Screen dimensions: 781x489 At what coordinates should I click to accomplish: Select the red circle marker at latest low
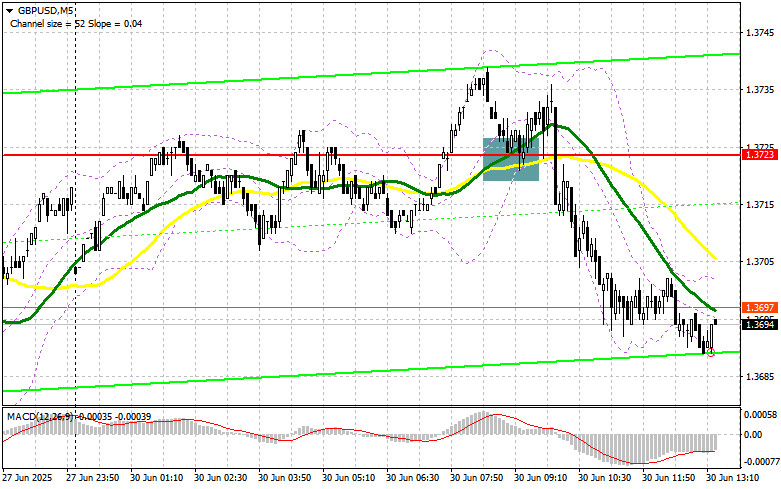pyautogui.click(x=711, y=353)
